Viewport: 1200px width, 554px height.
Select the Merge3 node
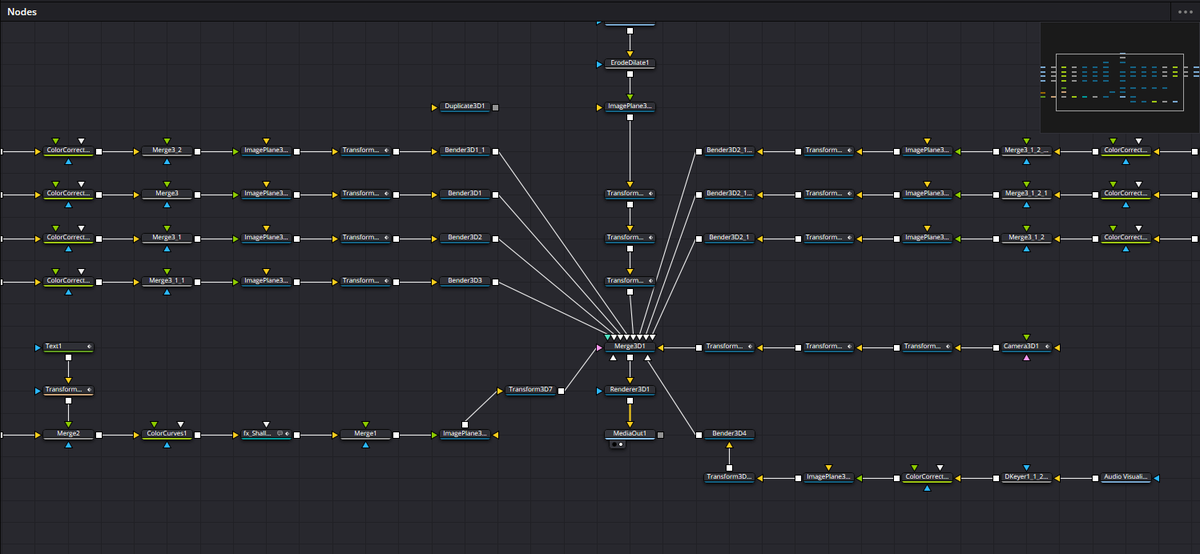click(x=166, y=194)
